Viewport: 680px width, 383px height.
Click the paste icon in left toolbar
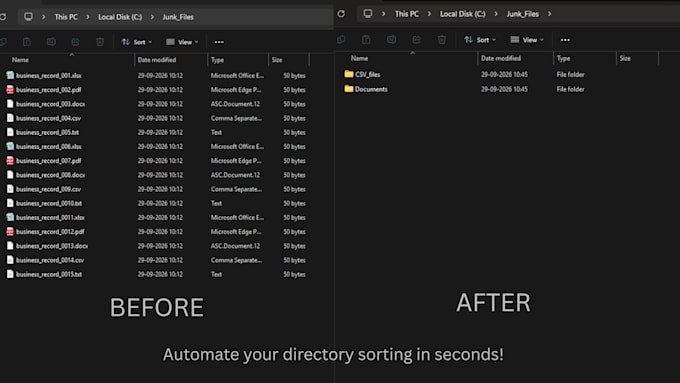[x=27, y=42]
